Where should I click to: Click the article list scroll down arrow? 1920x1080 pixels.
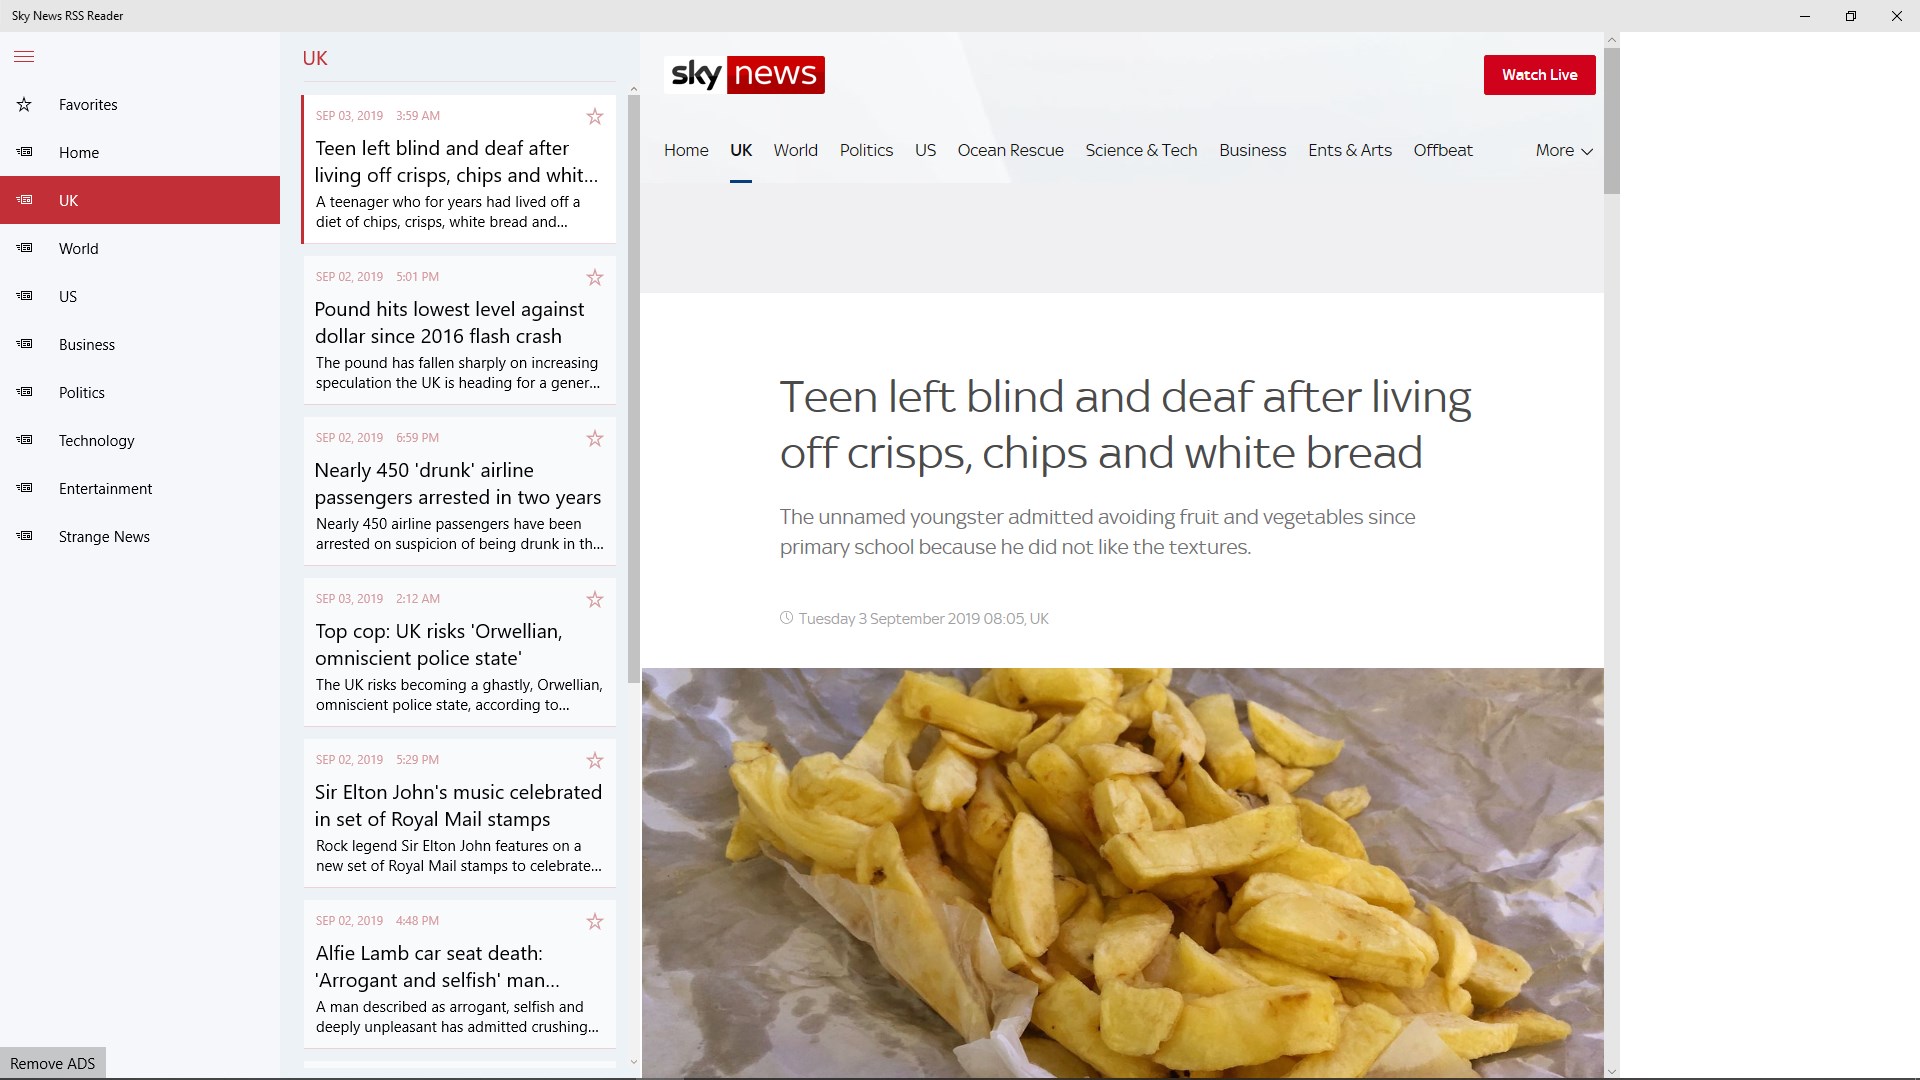(633, 1062)
